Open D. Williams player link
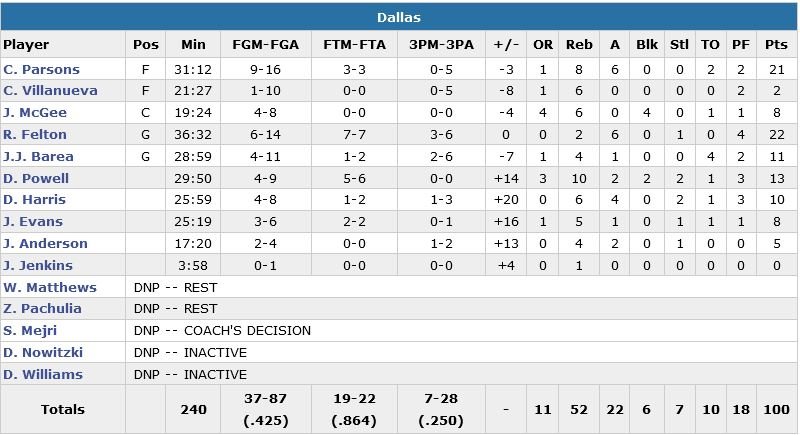 point(43,374)
